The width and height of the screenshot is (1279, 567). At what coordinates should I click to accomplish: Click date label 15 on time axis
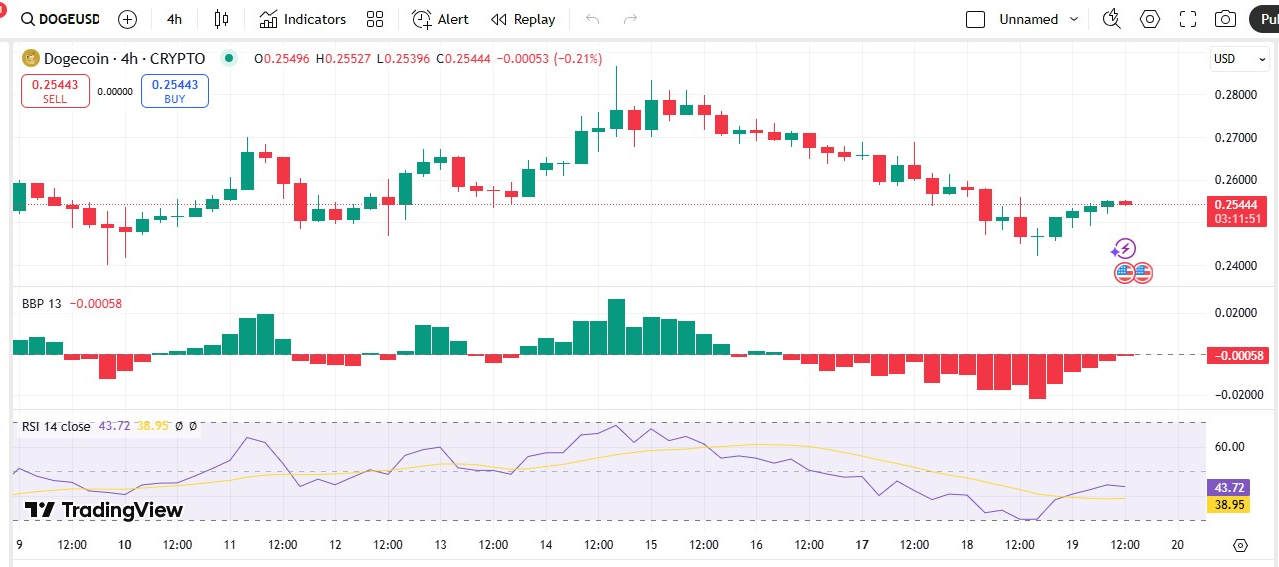[651, 545]
